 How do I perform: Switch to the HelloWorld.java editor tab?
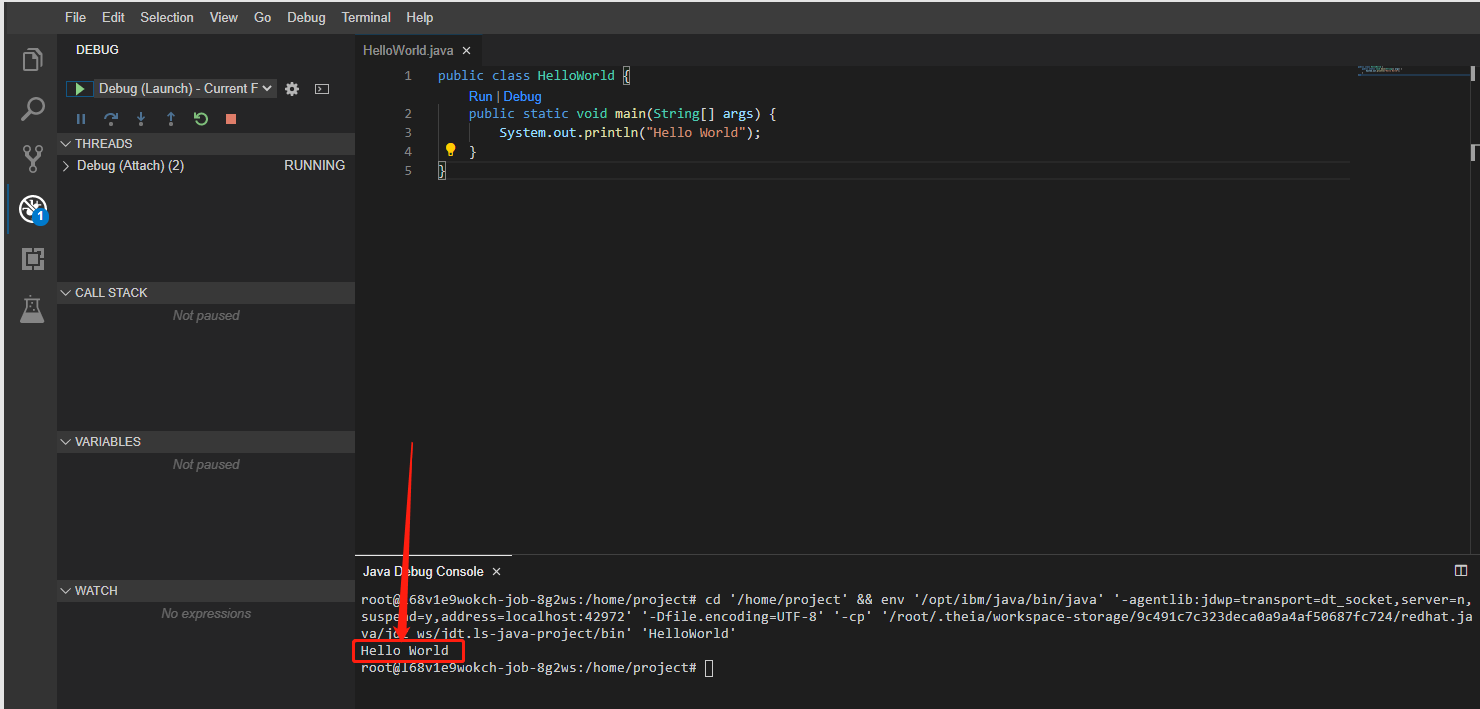pos(418,50)
